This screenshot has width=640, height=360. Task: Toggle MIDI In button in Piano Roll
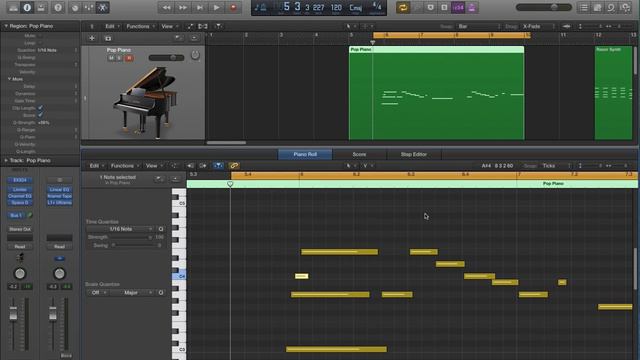(190, 166)
